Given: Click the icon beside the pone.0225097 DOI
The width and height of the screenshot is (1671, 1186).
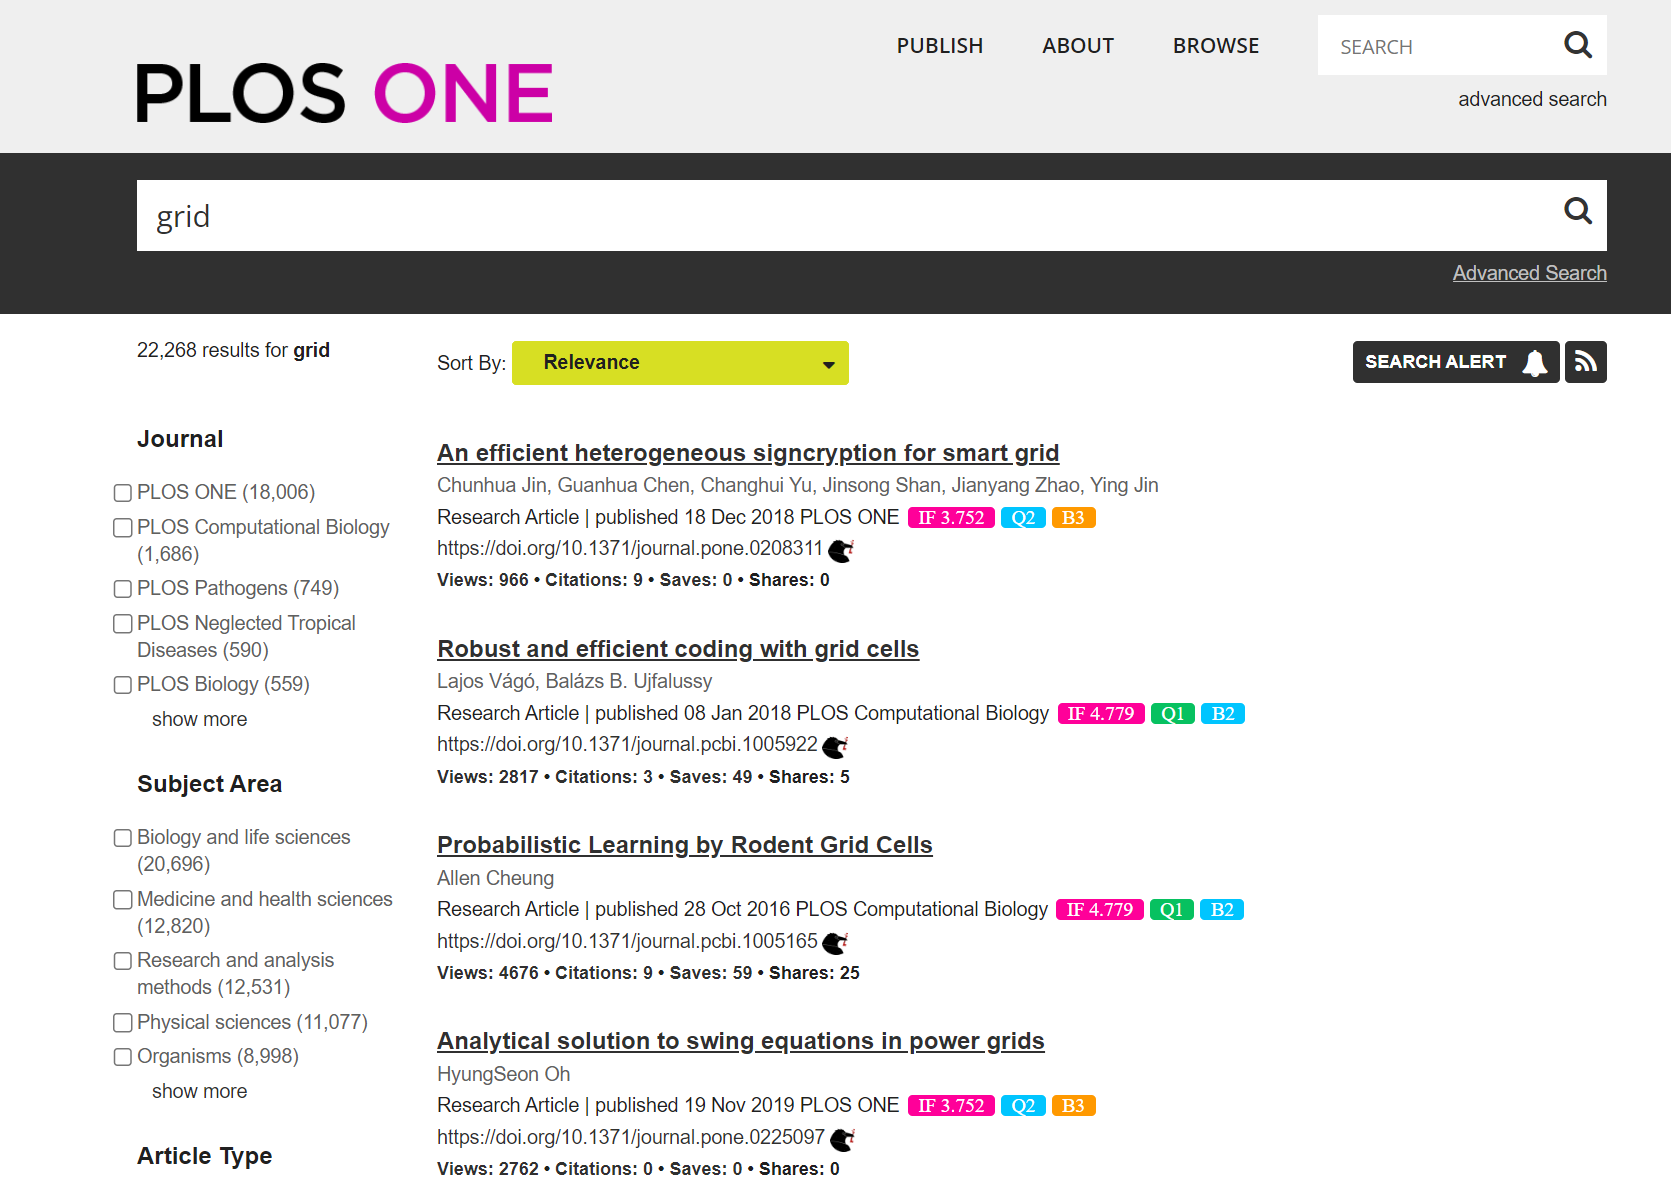Looking at the screenshot, I should (x=842, y=1139).
